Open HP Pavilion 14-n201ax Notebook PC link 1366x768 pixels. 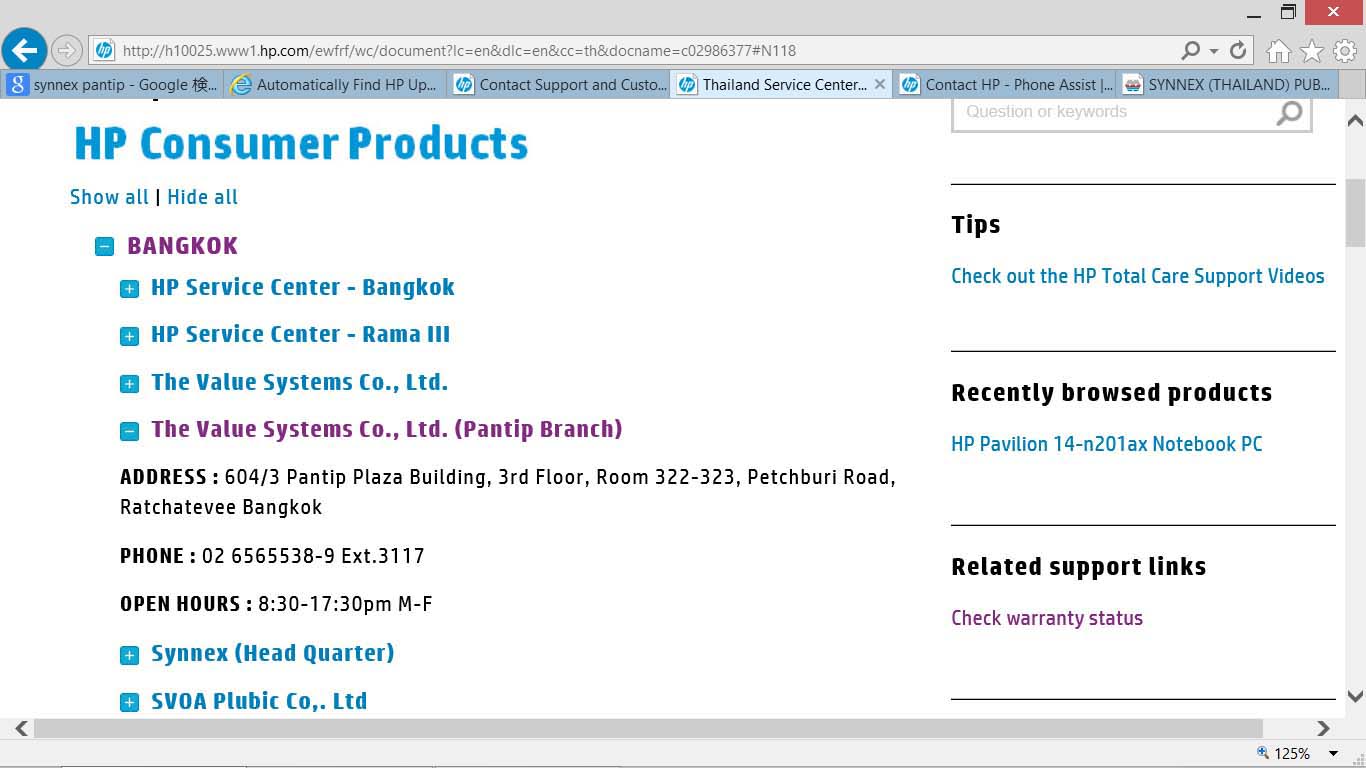1106,444
